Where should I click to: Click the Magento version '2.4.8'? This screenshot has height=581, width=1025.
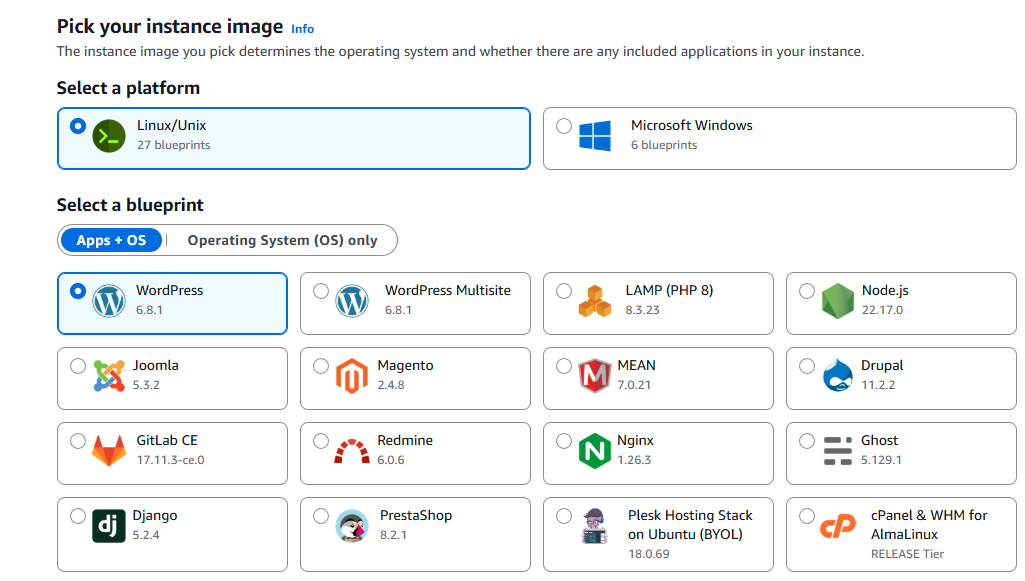click(391, 385)
